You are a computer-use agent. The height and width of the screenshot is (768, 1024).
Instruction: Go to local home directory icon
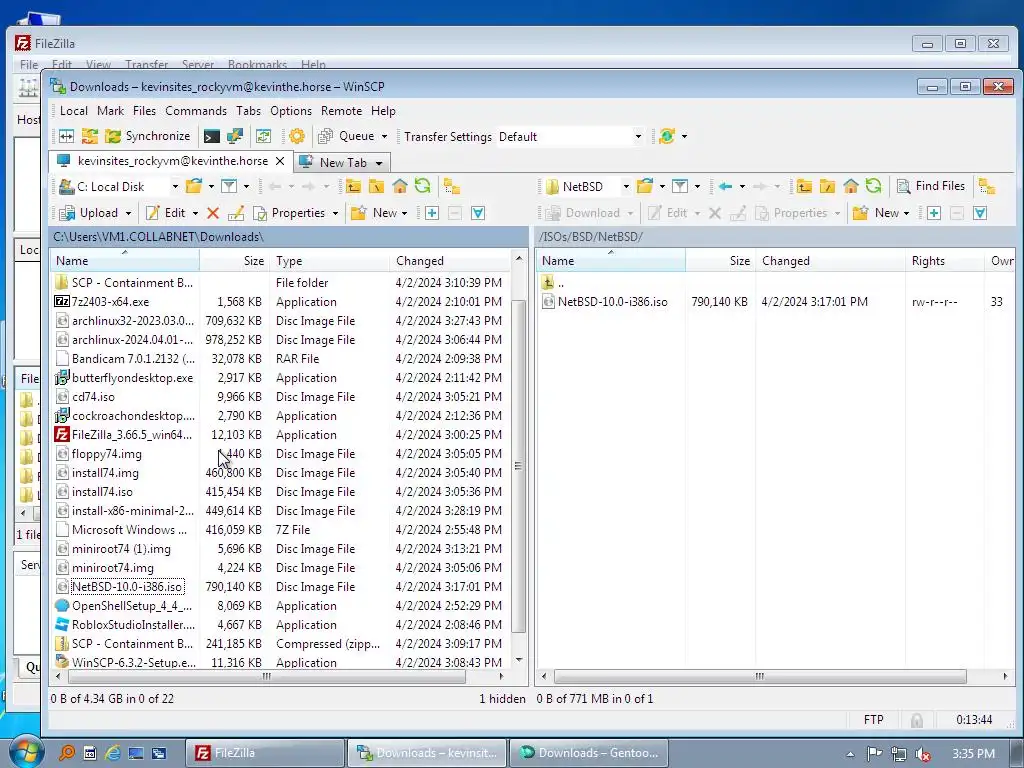400,187
